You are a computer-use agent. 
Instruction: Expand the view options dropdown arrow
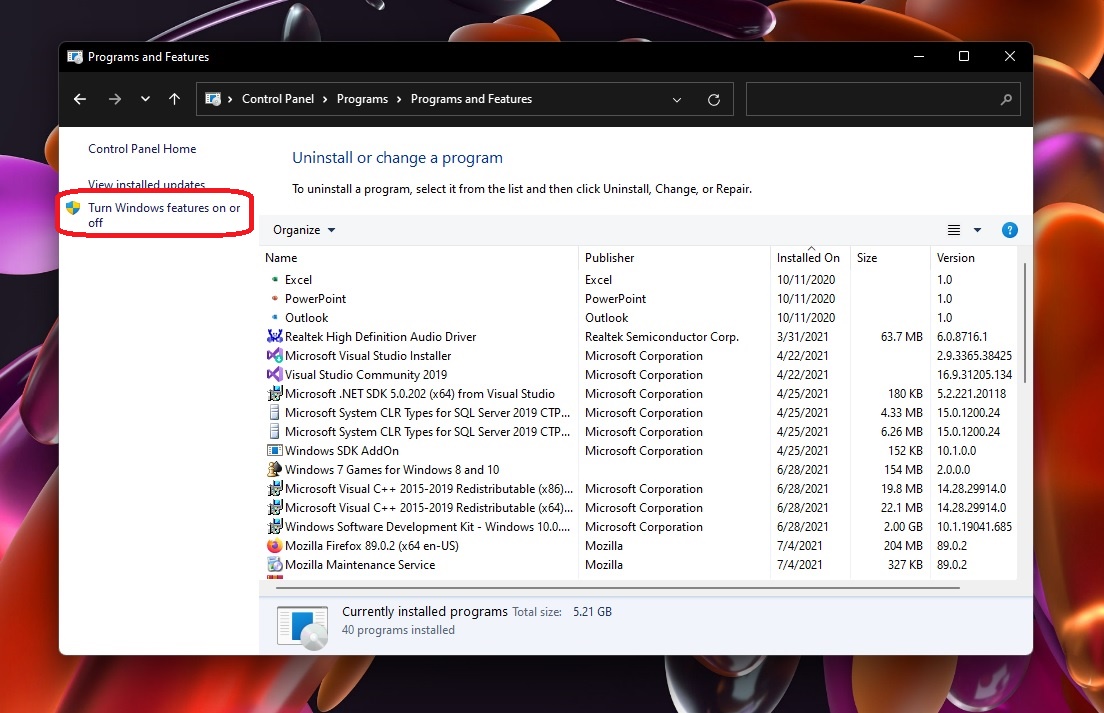[977, 230]
